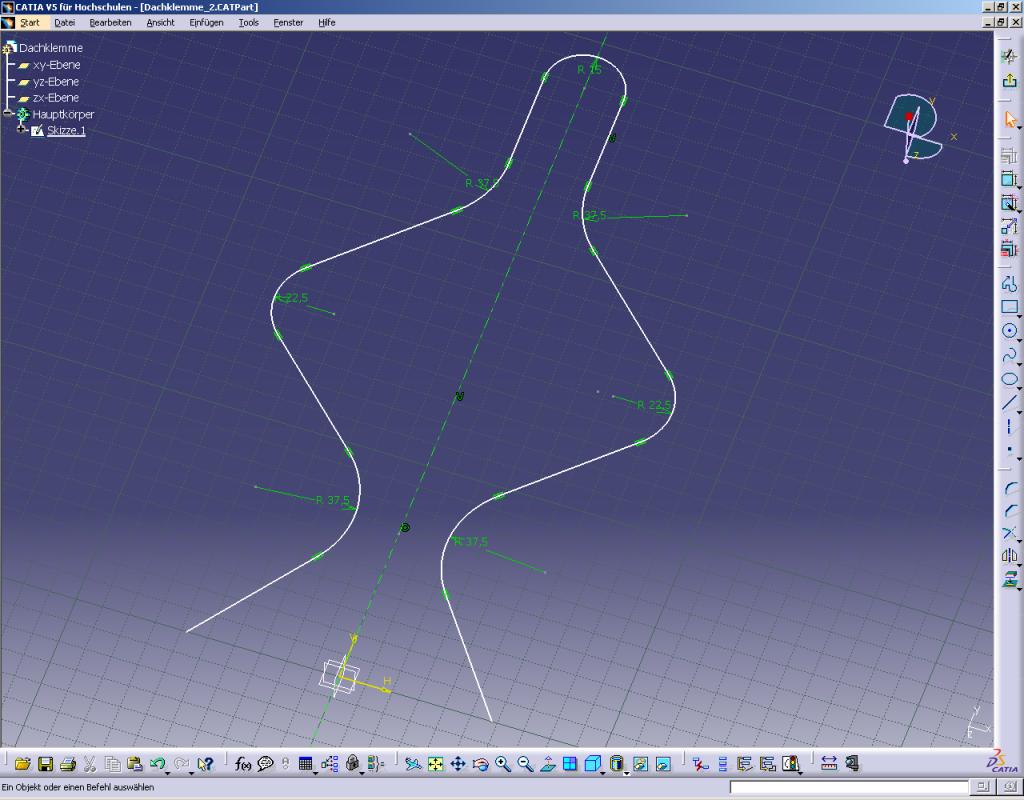Select the Line sketch tool
The image size is (1024, 800).
1009,402
